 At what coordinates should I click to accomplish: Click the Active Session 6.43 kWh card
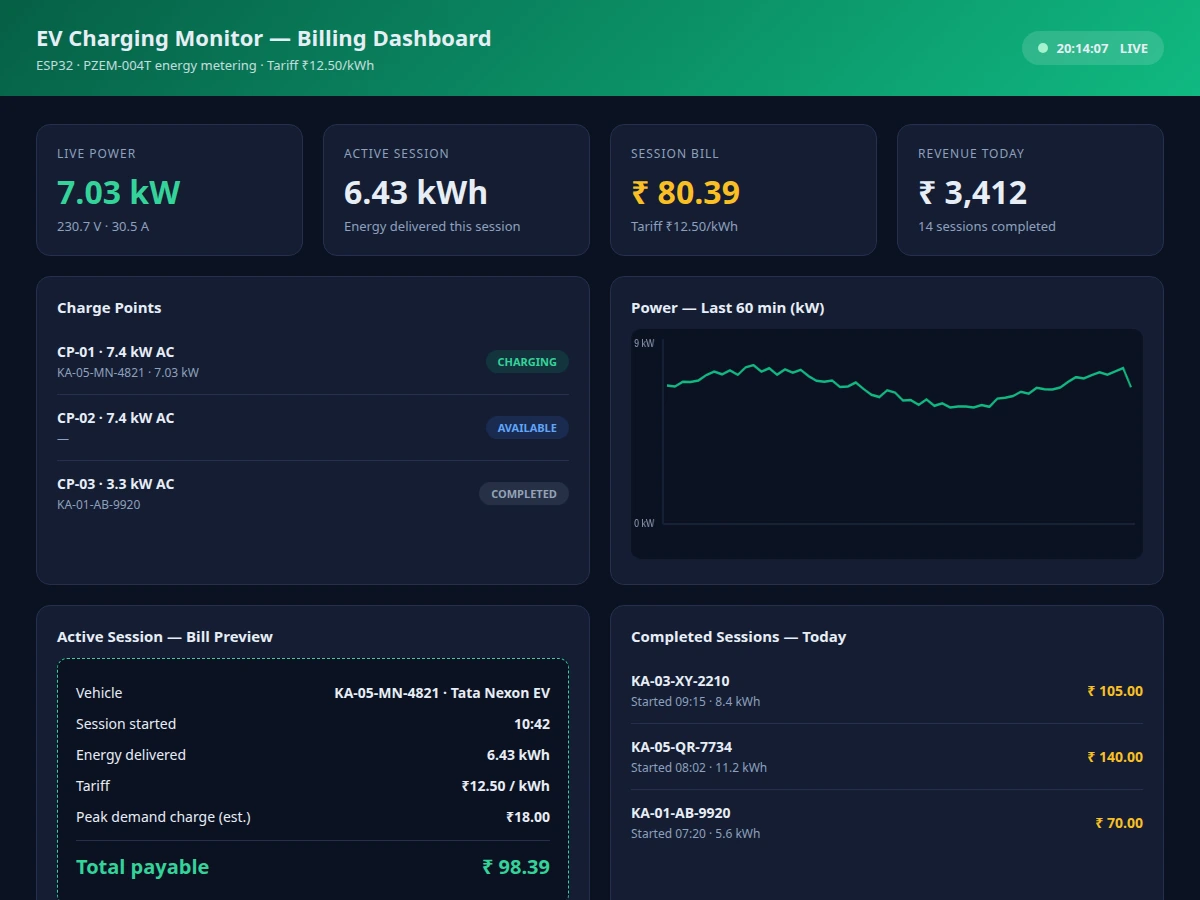click(x=456, y=190)
